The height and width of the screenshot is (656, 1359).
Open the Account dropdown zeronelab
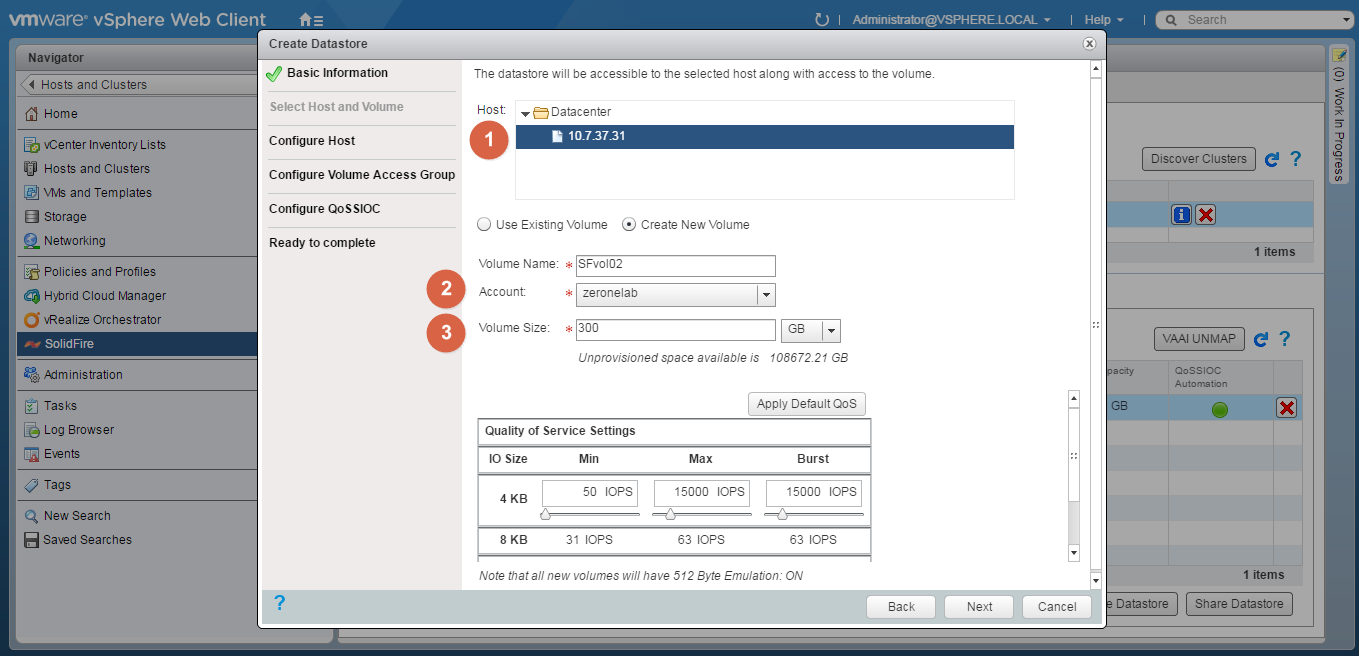click(675, 294)
